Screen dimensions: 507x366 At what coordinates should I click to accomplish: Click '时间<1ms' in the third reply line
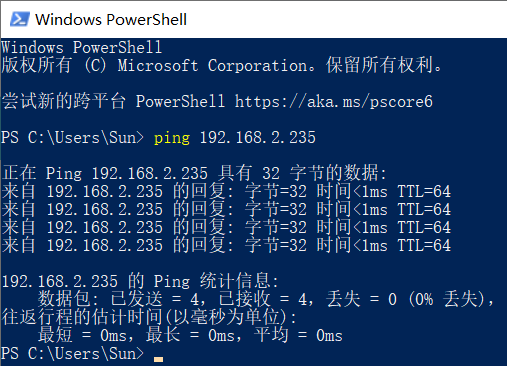point(352,227)
